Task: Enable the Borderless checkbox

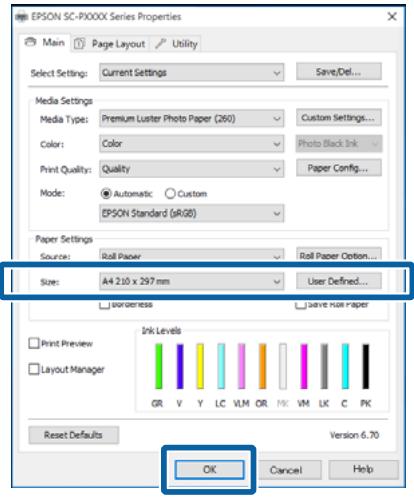Action: click(104, 304)
